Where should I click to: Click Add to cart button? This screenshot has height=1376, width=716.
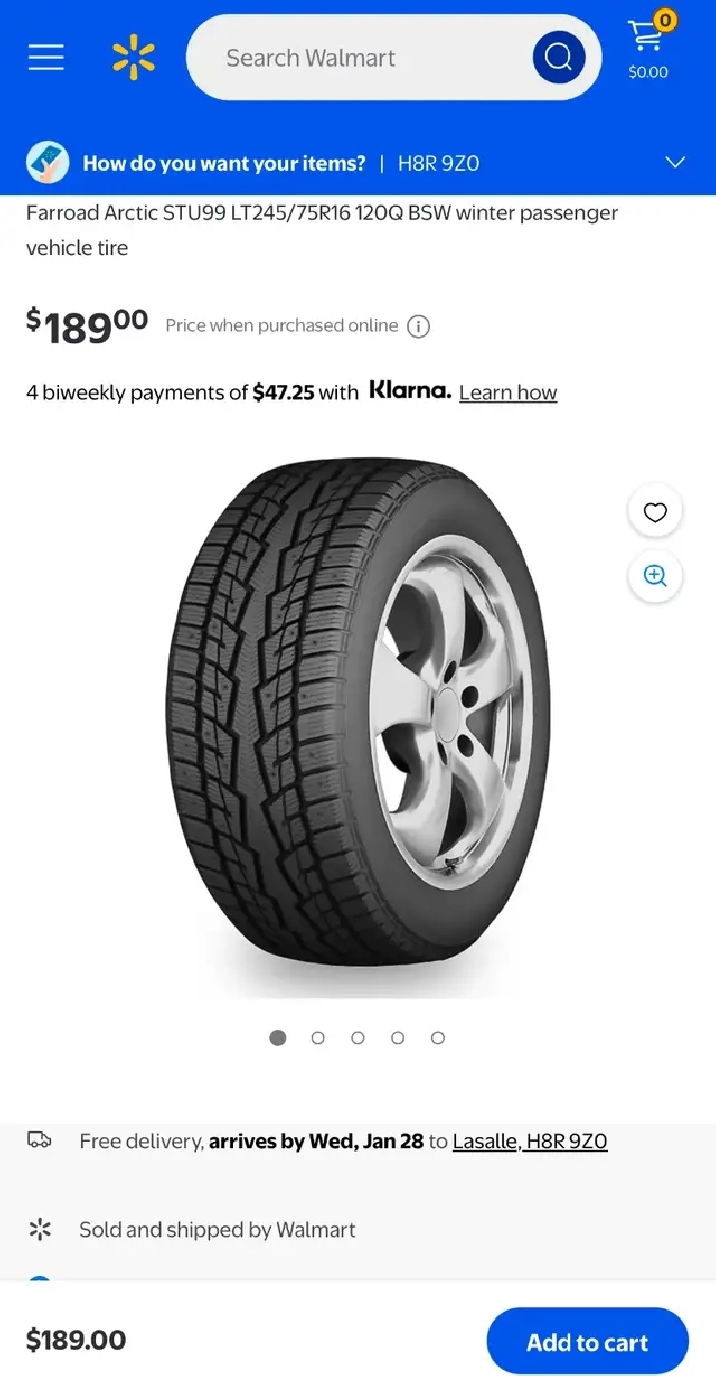point(587,1341)
